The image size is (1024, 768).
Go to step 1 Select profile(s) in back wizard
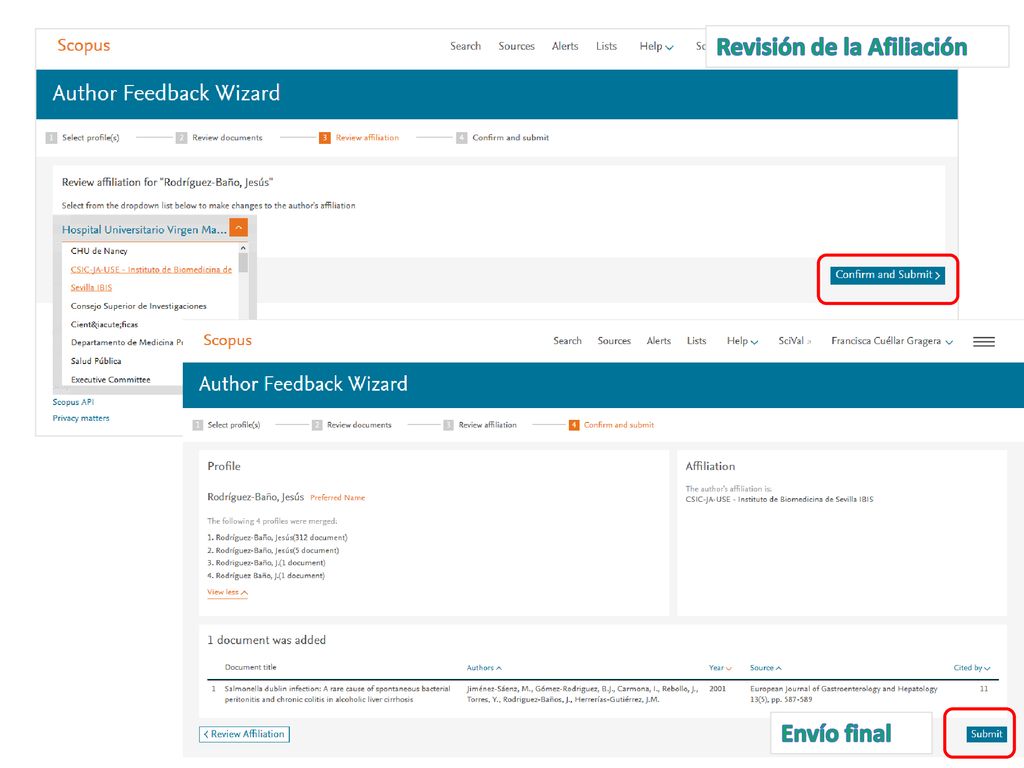click(83, 138)
